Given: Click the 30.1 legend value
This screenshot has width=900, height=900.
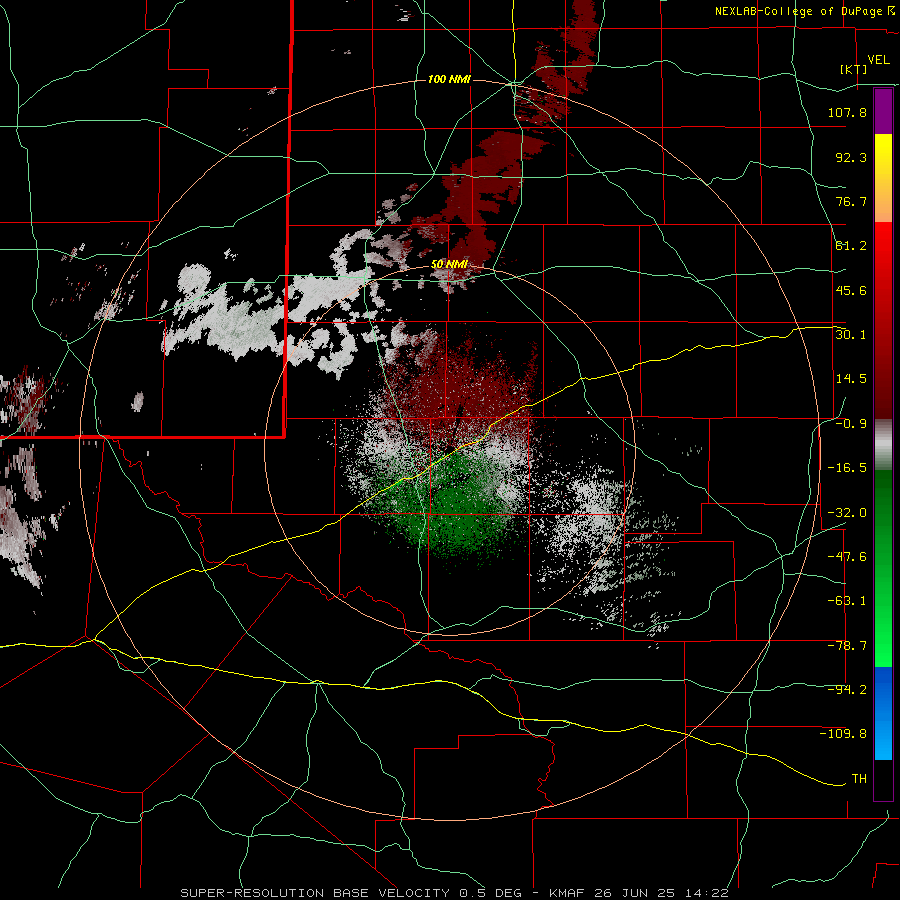Looking at the screenshot, I should tap(851, 334).
